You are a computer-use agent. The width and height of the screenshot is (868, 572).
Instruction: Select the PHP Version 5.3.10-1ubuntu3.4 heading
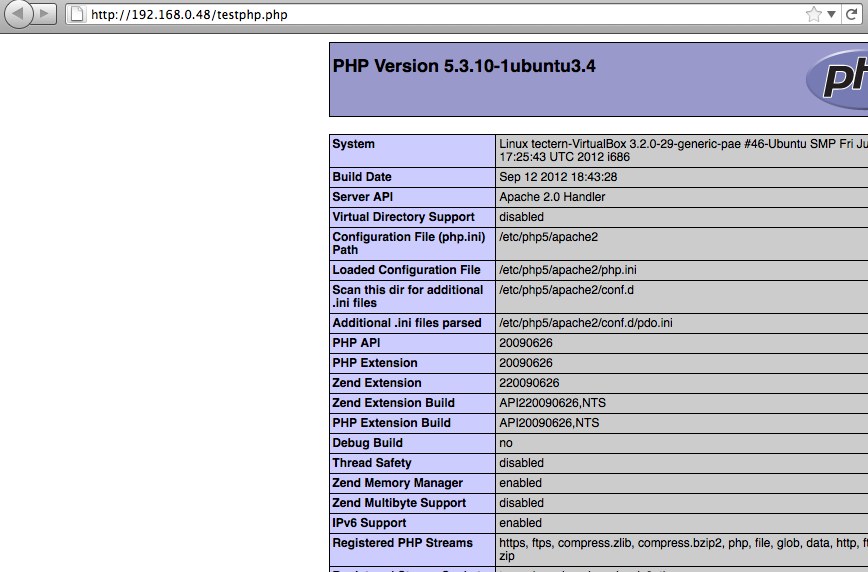(464, 66)
